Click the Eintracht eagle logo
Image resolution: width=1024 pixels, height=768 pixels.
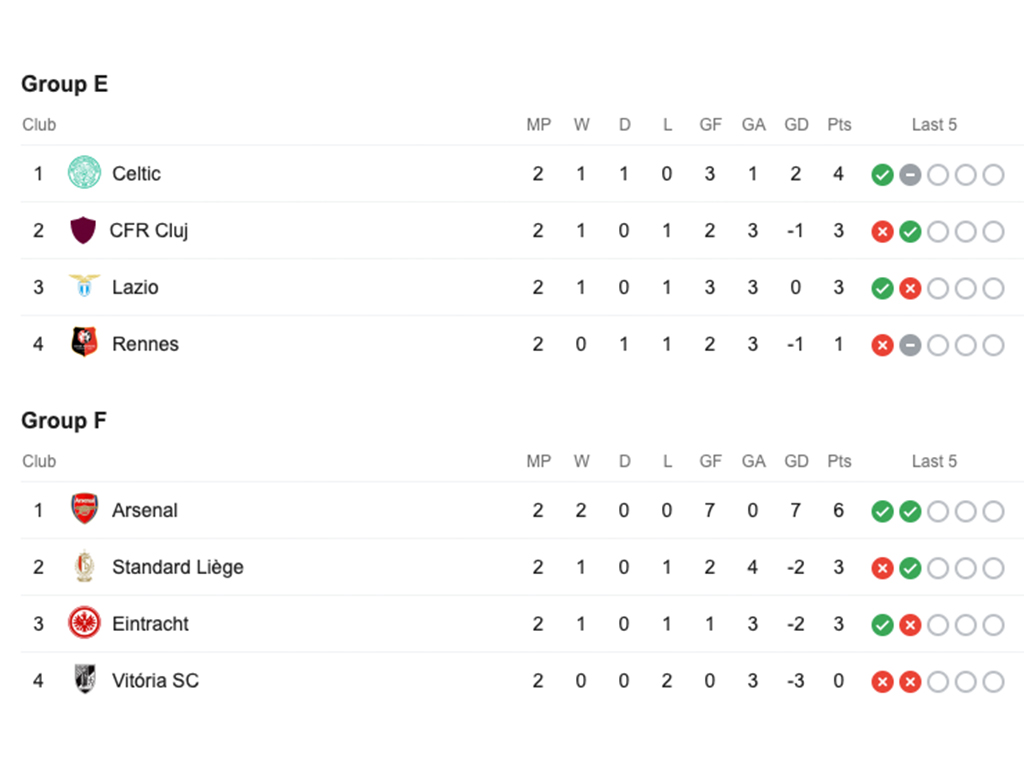(x=84, y=624)
